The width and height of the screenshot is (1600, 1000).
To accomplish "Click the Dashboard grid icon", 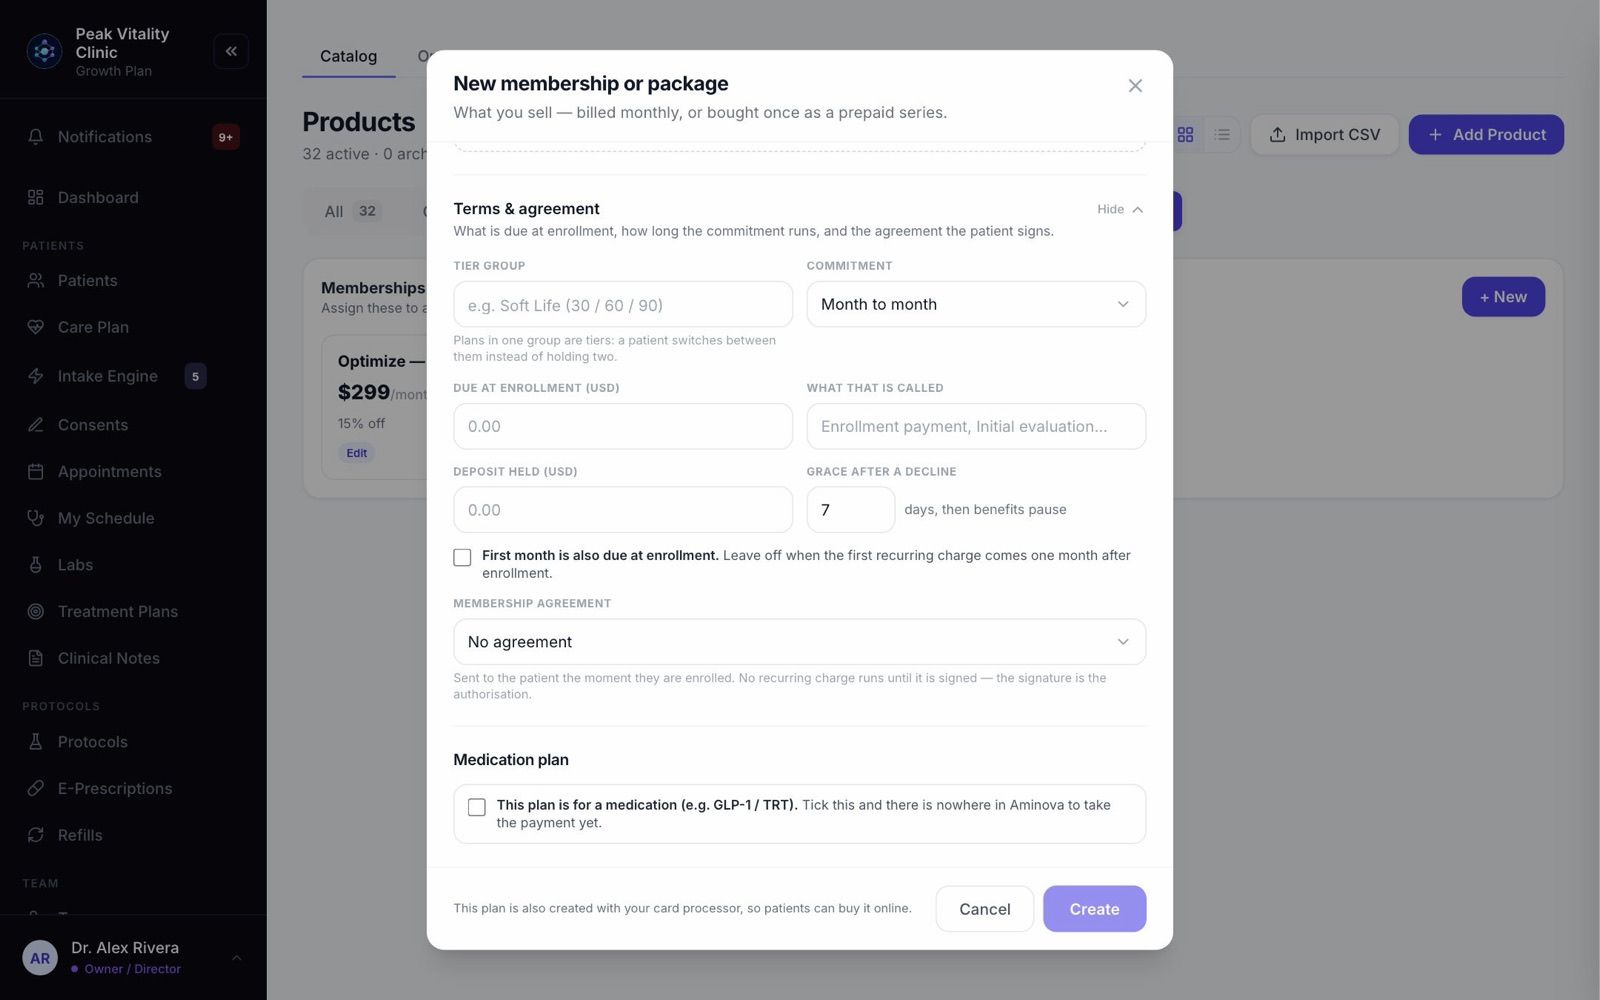I will click(36, 197).
